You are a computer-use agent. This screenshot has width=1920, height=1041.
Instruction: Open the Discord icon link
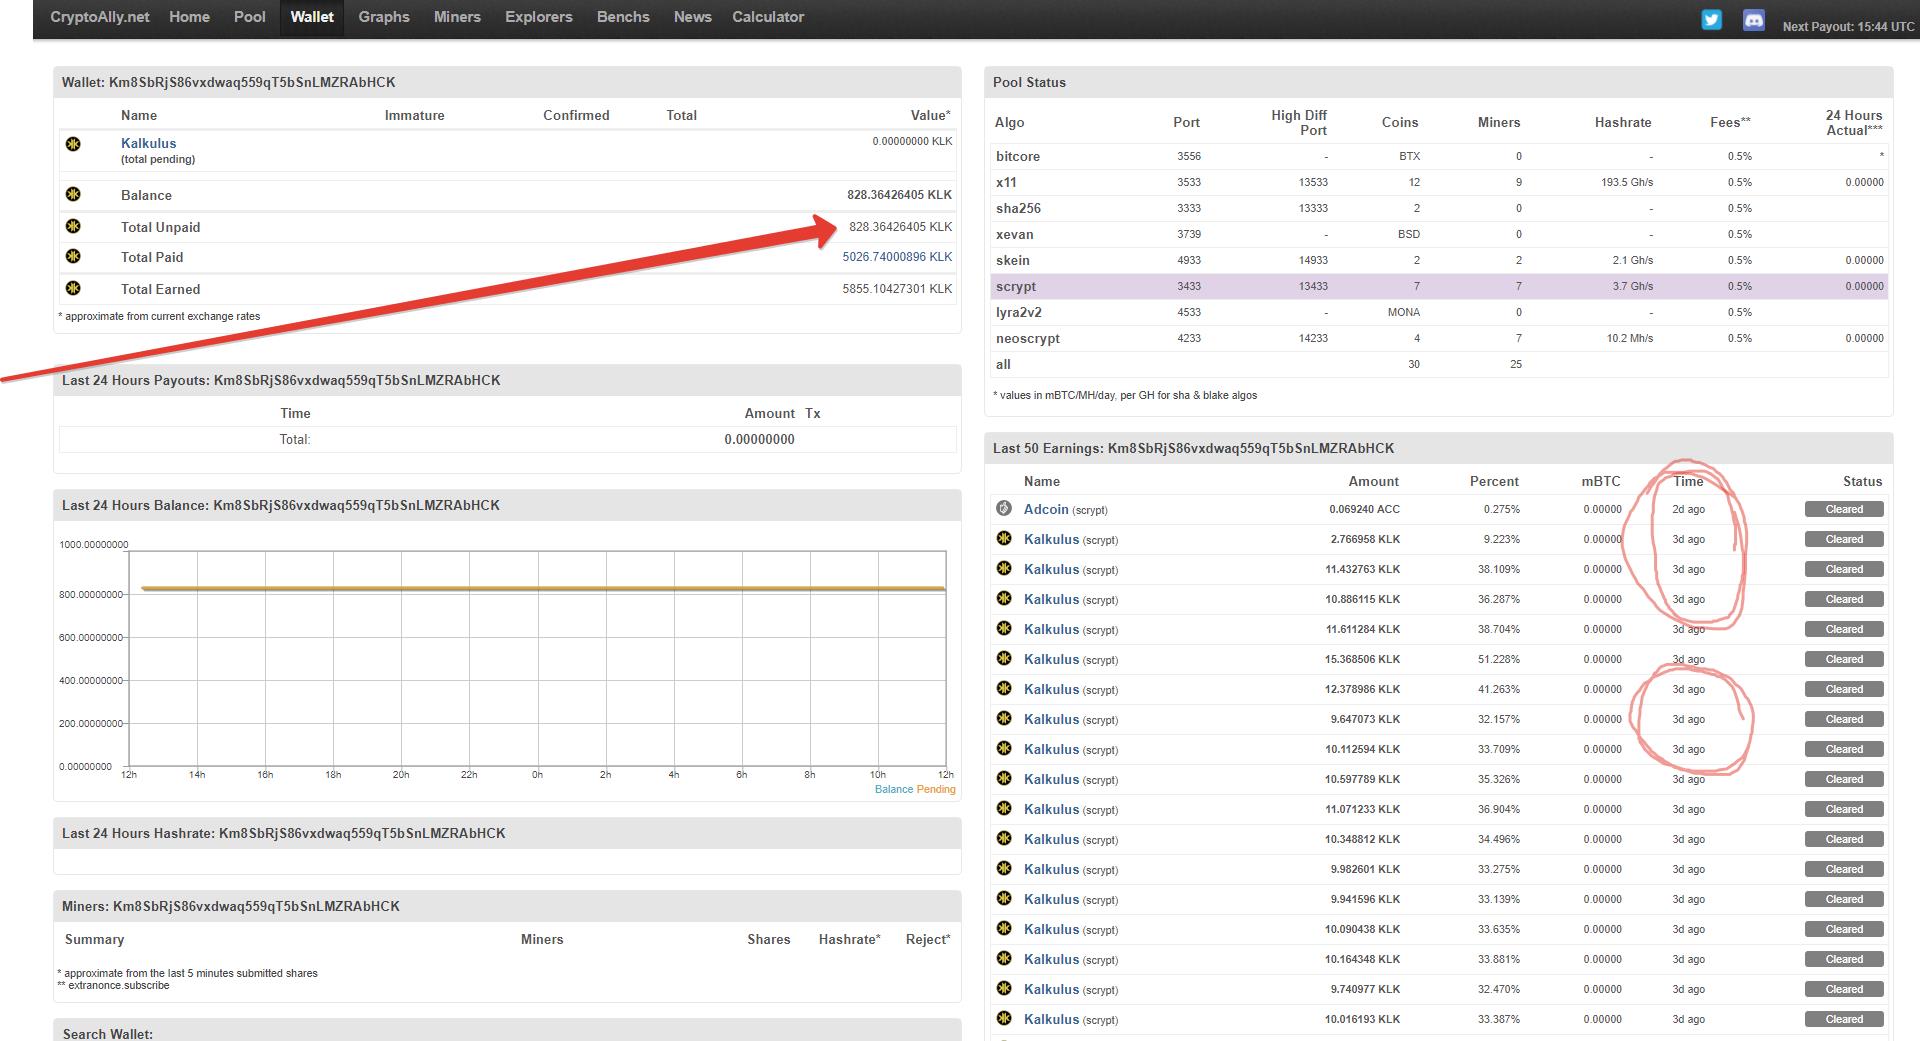point(1754,20)
